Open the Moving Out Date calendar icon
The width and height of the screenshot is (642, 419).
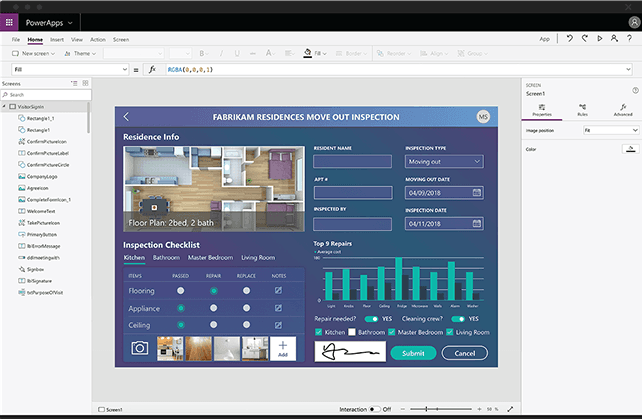coord(477,193)
